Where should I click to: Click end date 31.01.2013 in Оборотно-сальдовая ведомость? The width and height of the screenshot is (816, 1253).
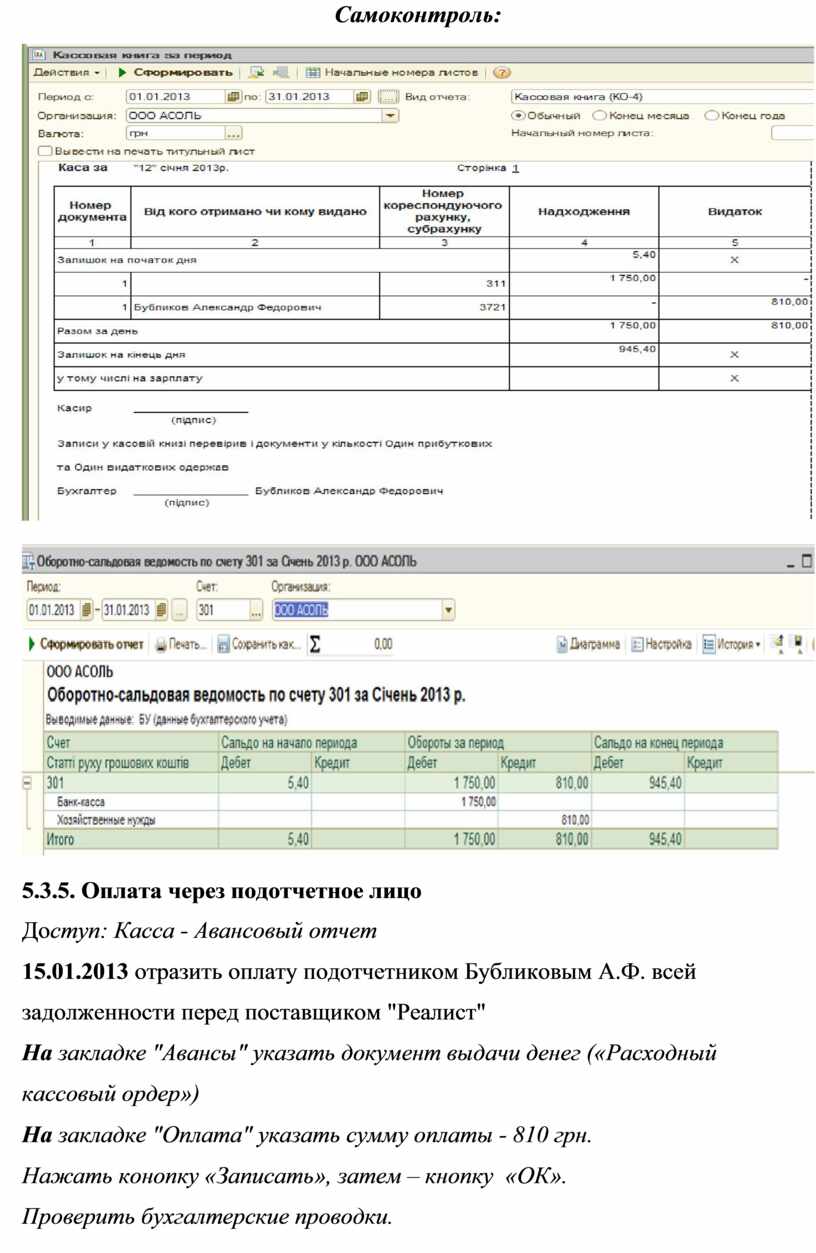tap(128, 609)
